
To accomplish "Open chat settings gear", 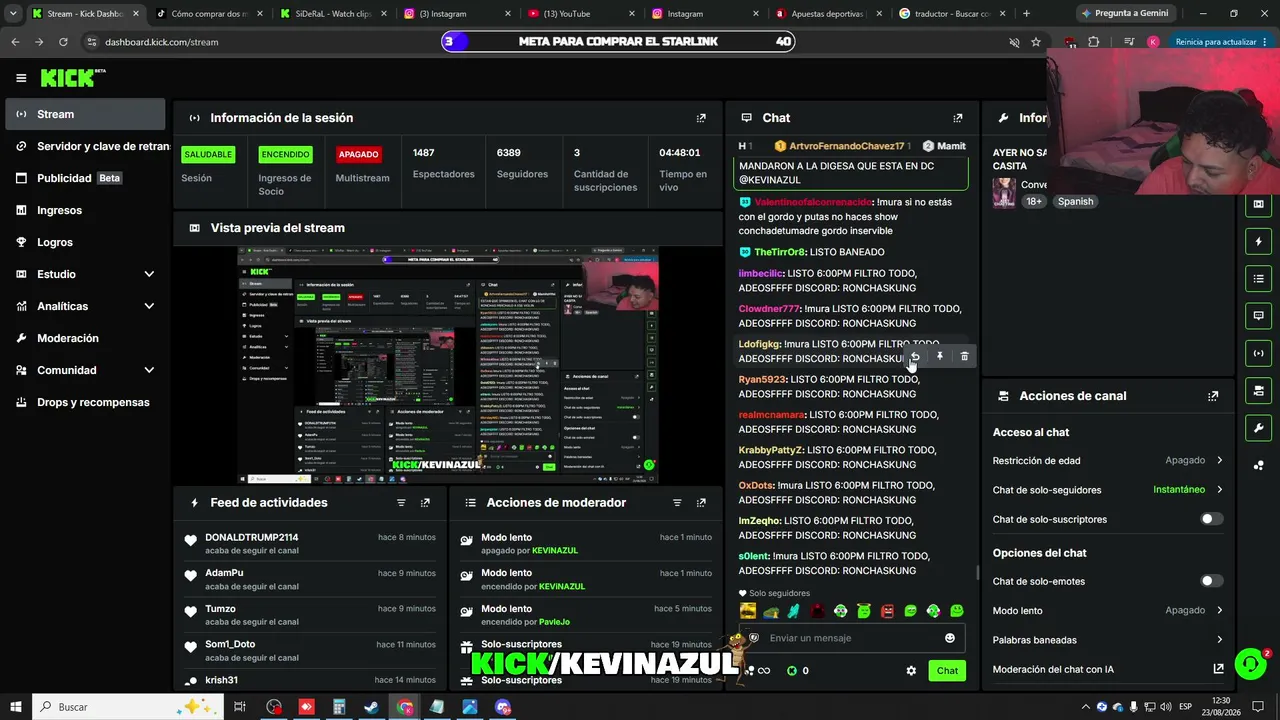I will [911, 671].
